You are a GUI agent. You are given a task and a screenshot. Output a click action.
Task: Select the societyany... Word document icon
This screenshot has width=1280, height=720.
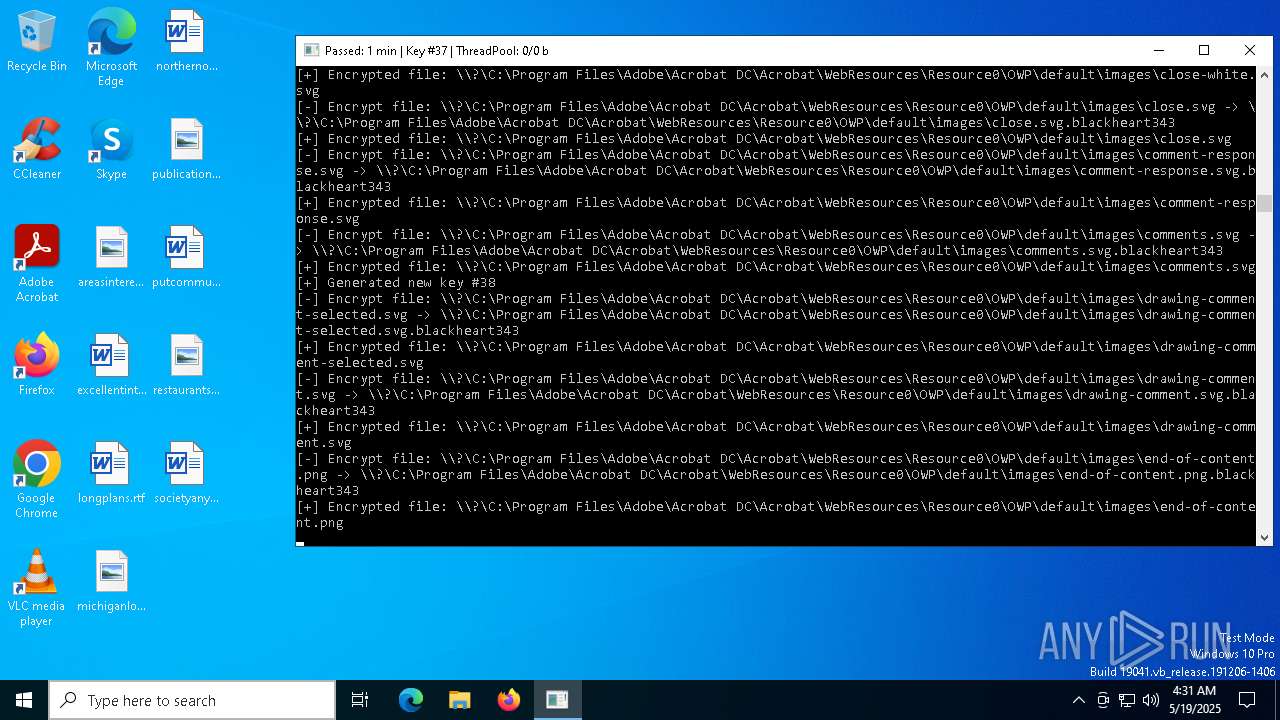[186, 473]
